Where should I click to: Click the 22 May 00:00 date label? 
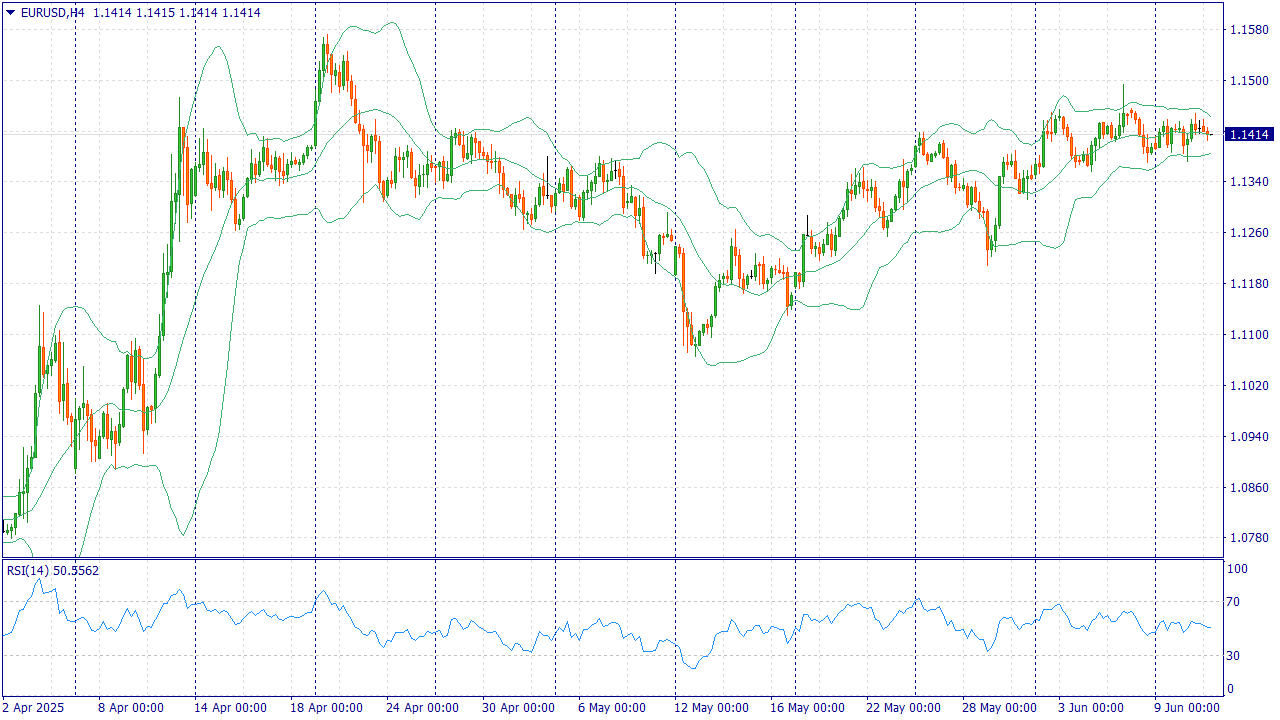tap(903, 708)
